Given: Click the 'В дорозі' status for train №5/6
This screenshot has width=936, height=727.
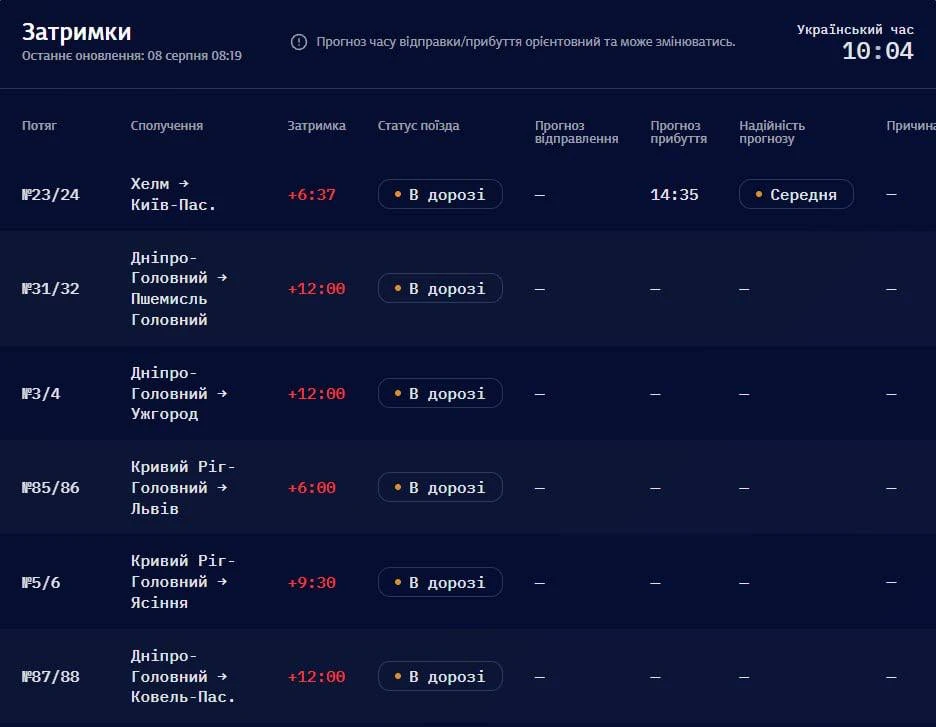Looking at the screenshot, I should pos(440,581).
